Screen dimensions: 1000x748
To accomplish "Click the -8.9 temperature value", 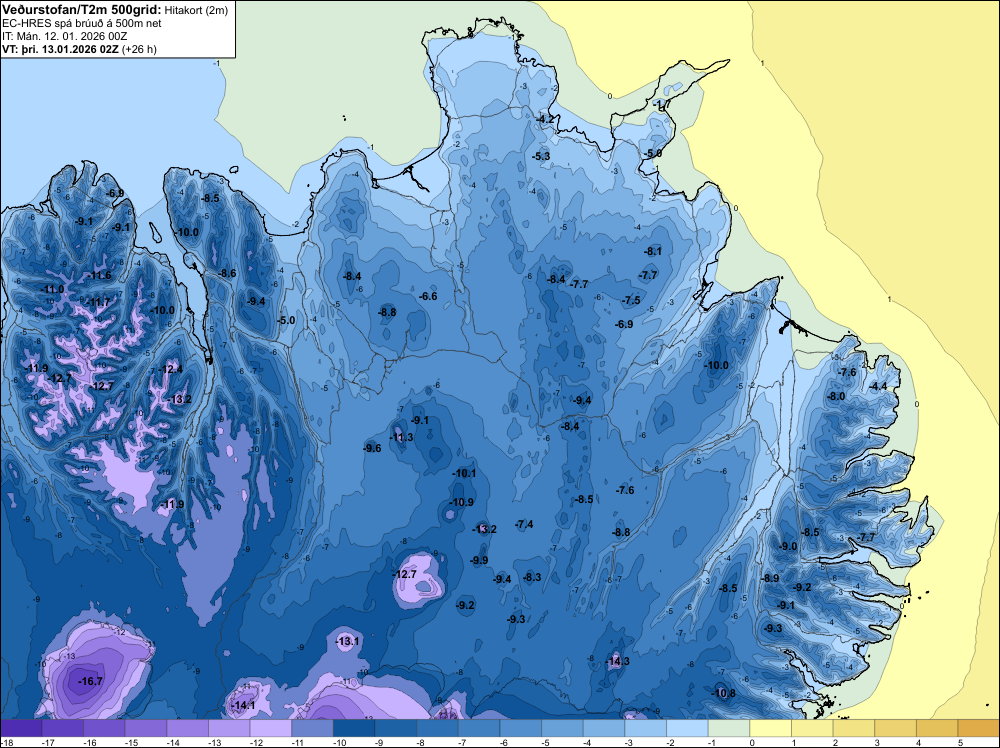I will point(770,578).
